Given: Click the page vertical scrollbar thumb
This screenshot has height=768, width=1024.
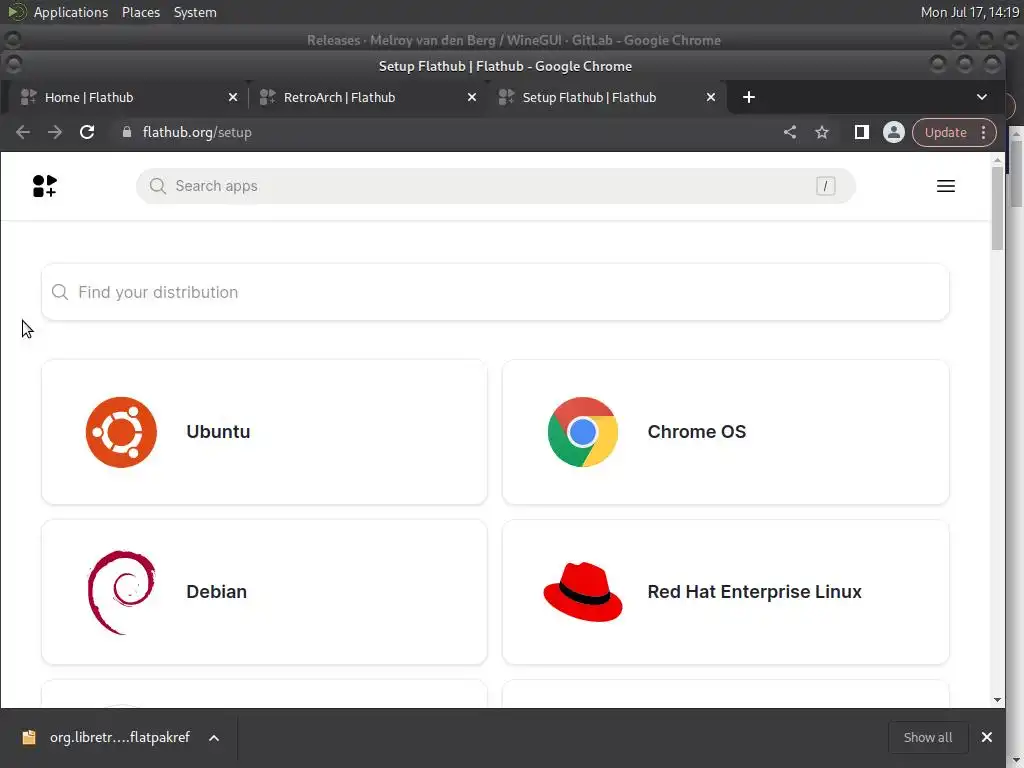Looking at the screenshot, I should [997, 209].
